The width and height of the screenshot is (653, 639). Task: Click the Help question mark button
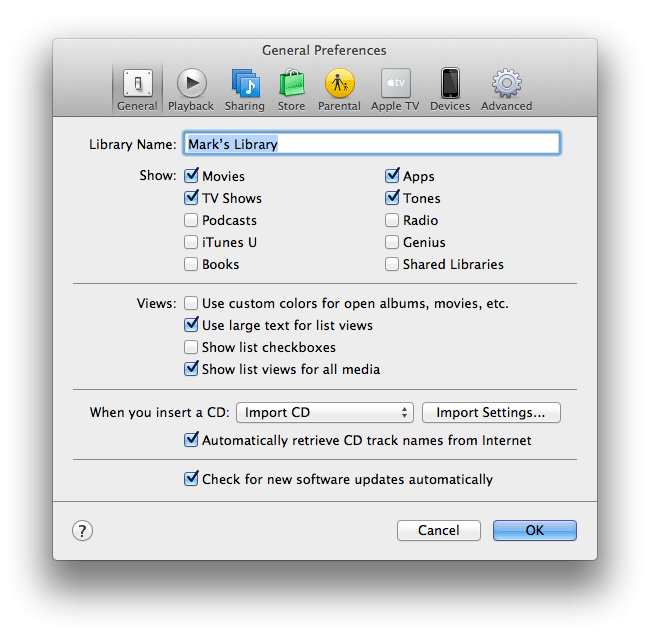tap(82, 531)
